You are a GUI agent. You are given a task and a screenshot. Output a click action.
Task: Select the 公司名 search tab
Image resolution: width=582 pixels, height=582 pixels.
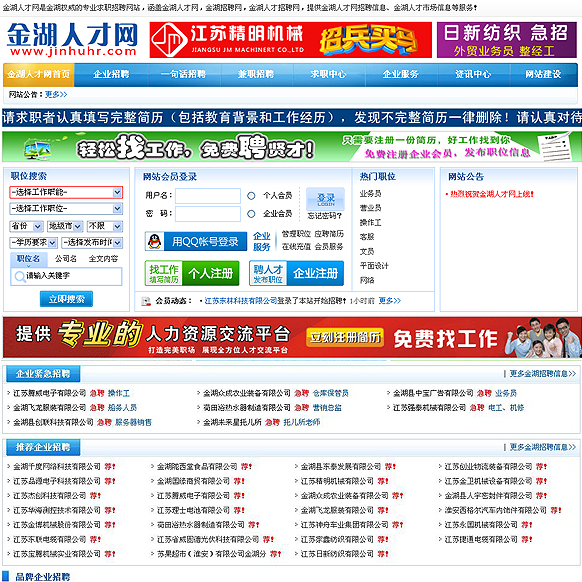[x=66, y=259]
